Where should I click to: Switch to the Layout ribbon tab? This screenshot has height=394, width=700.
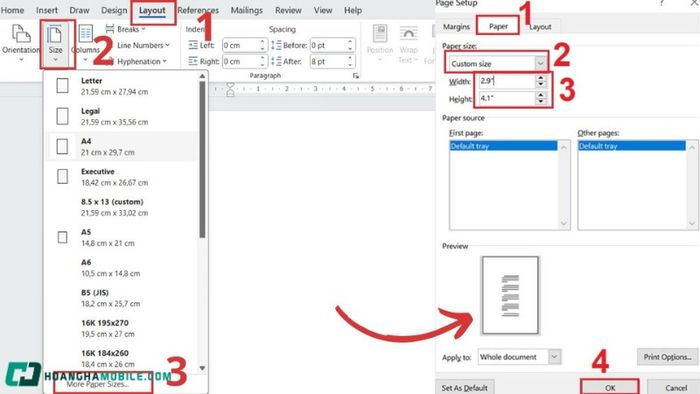pos(152,10)
